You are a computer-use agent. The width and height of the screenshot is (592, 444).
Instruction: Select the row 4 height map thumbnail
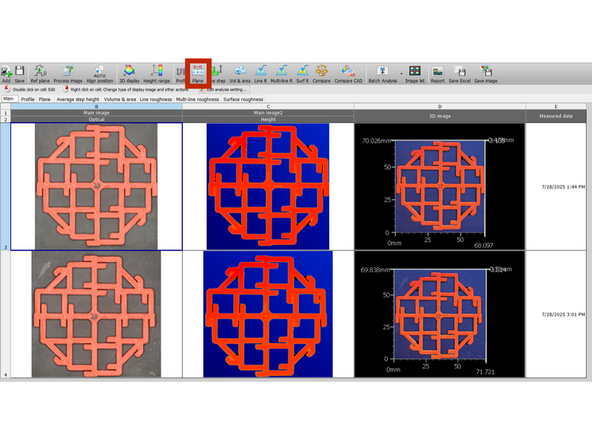(x=268, y=314)
